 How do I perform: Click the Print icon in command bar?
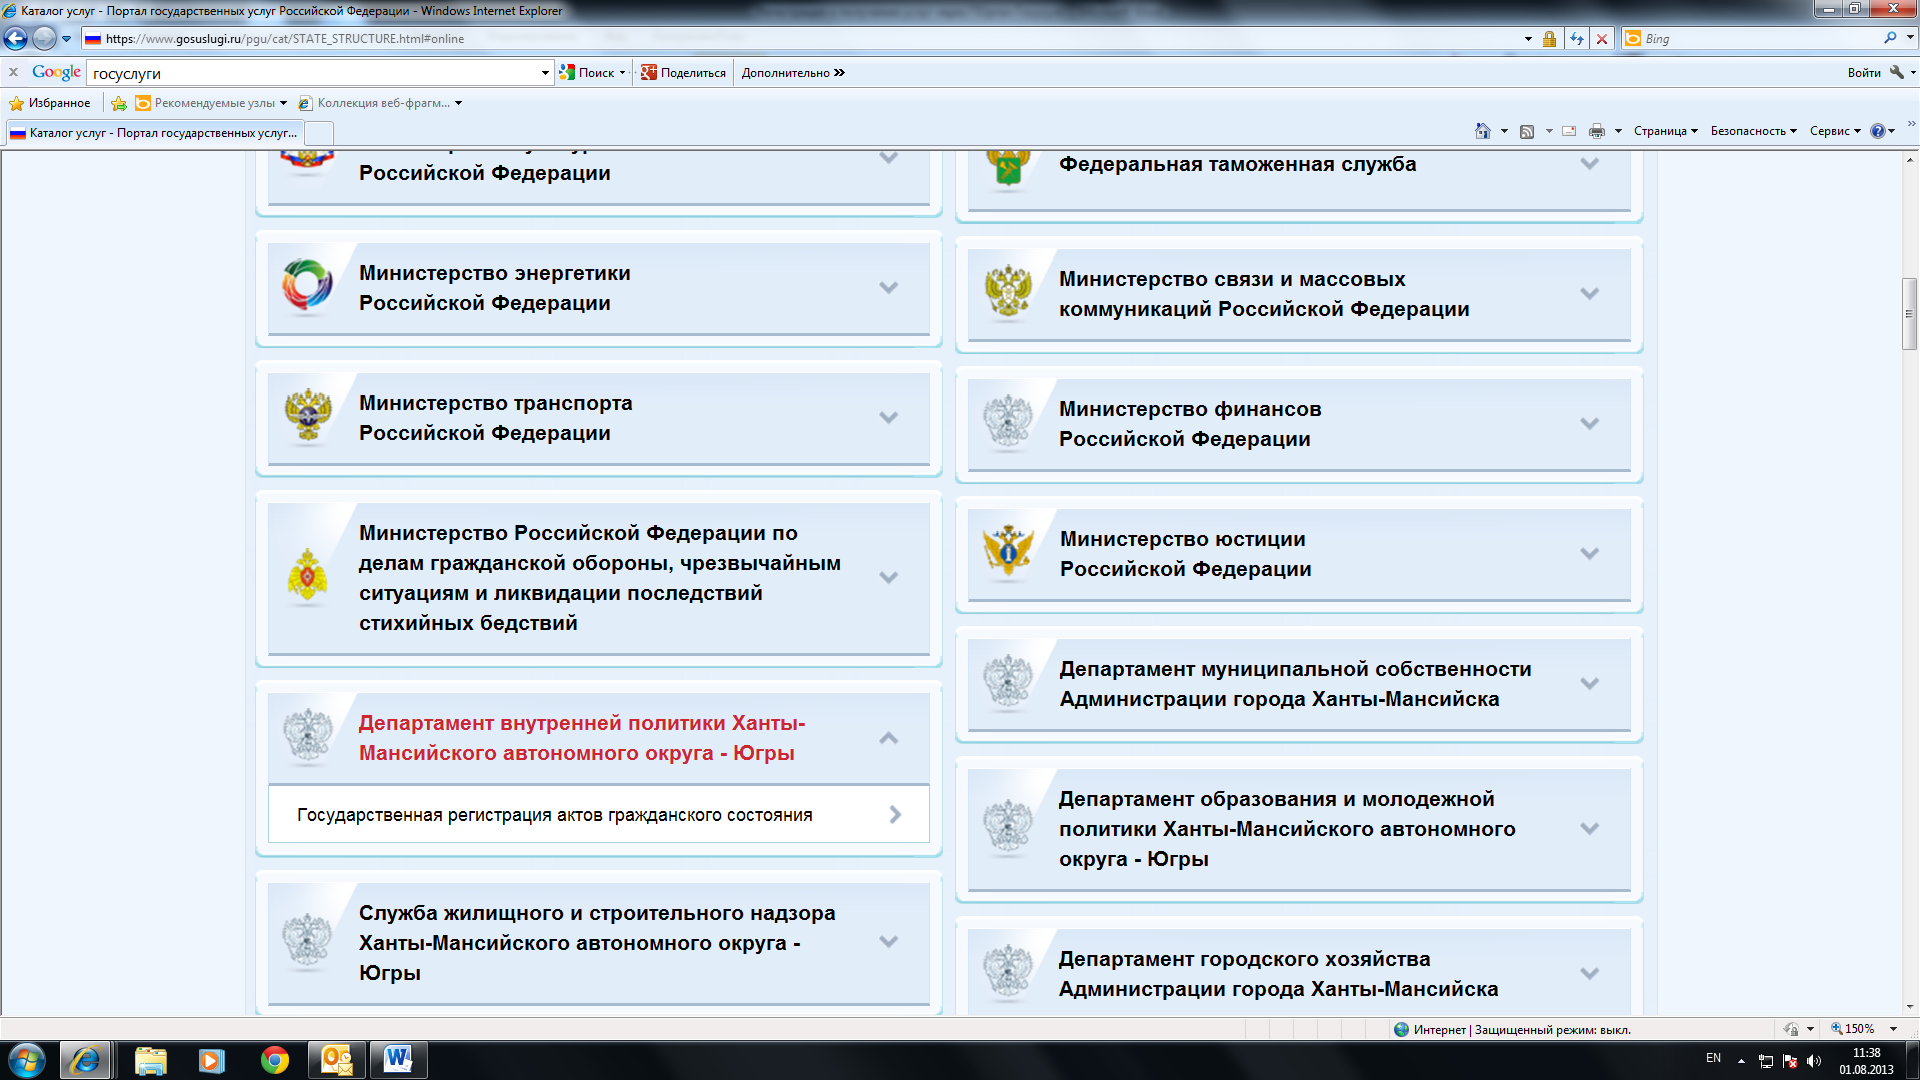coord(1597,131)
